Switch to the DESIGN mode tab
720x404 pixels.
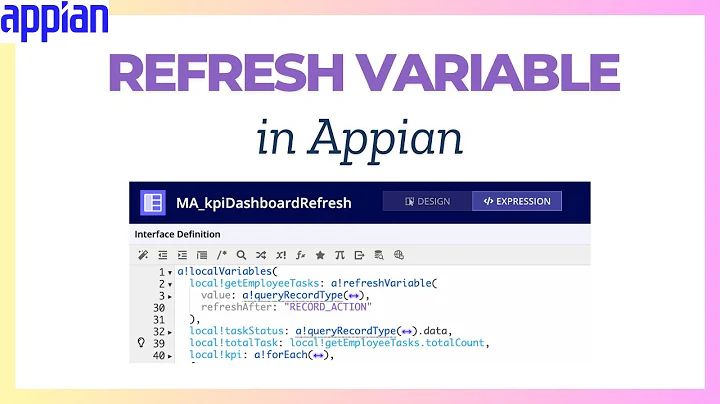point(428,201)
